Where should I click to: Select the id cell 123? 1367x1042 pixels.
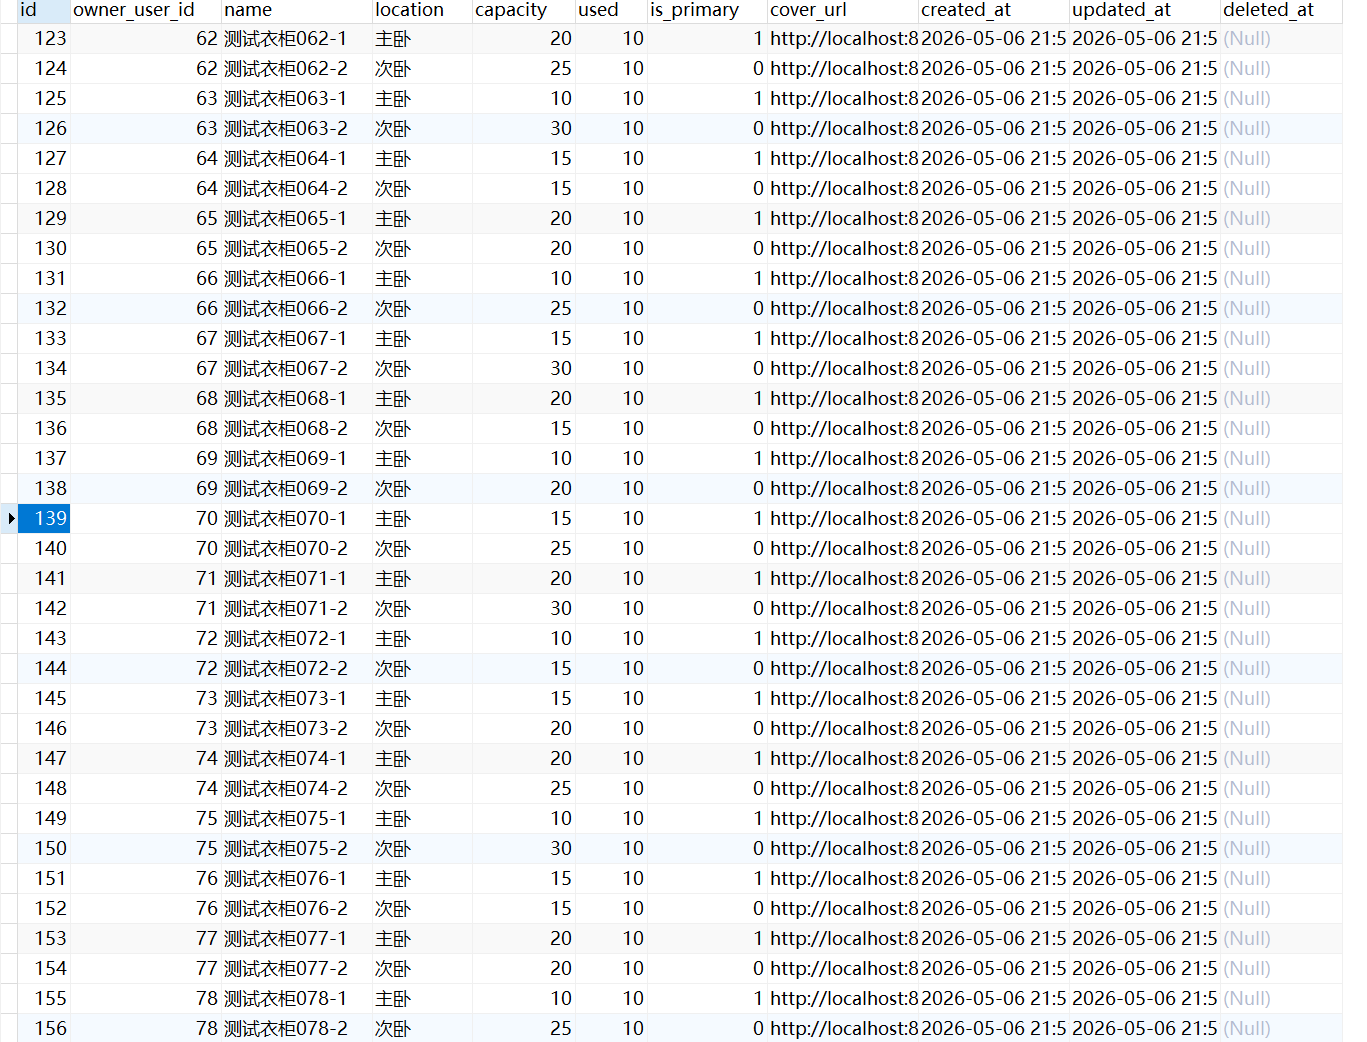(44, 38)
